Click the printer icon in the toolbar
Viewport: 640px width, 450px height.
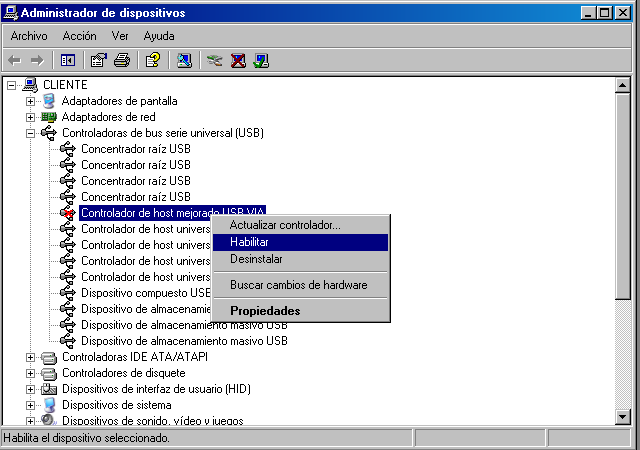122,61
